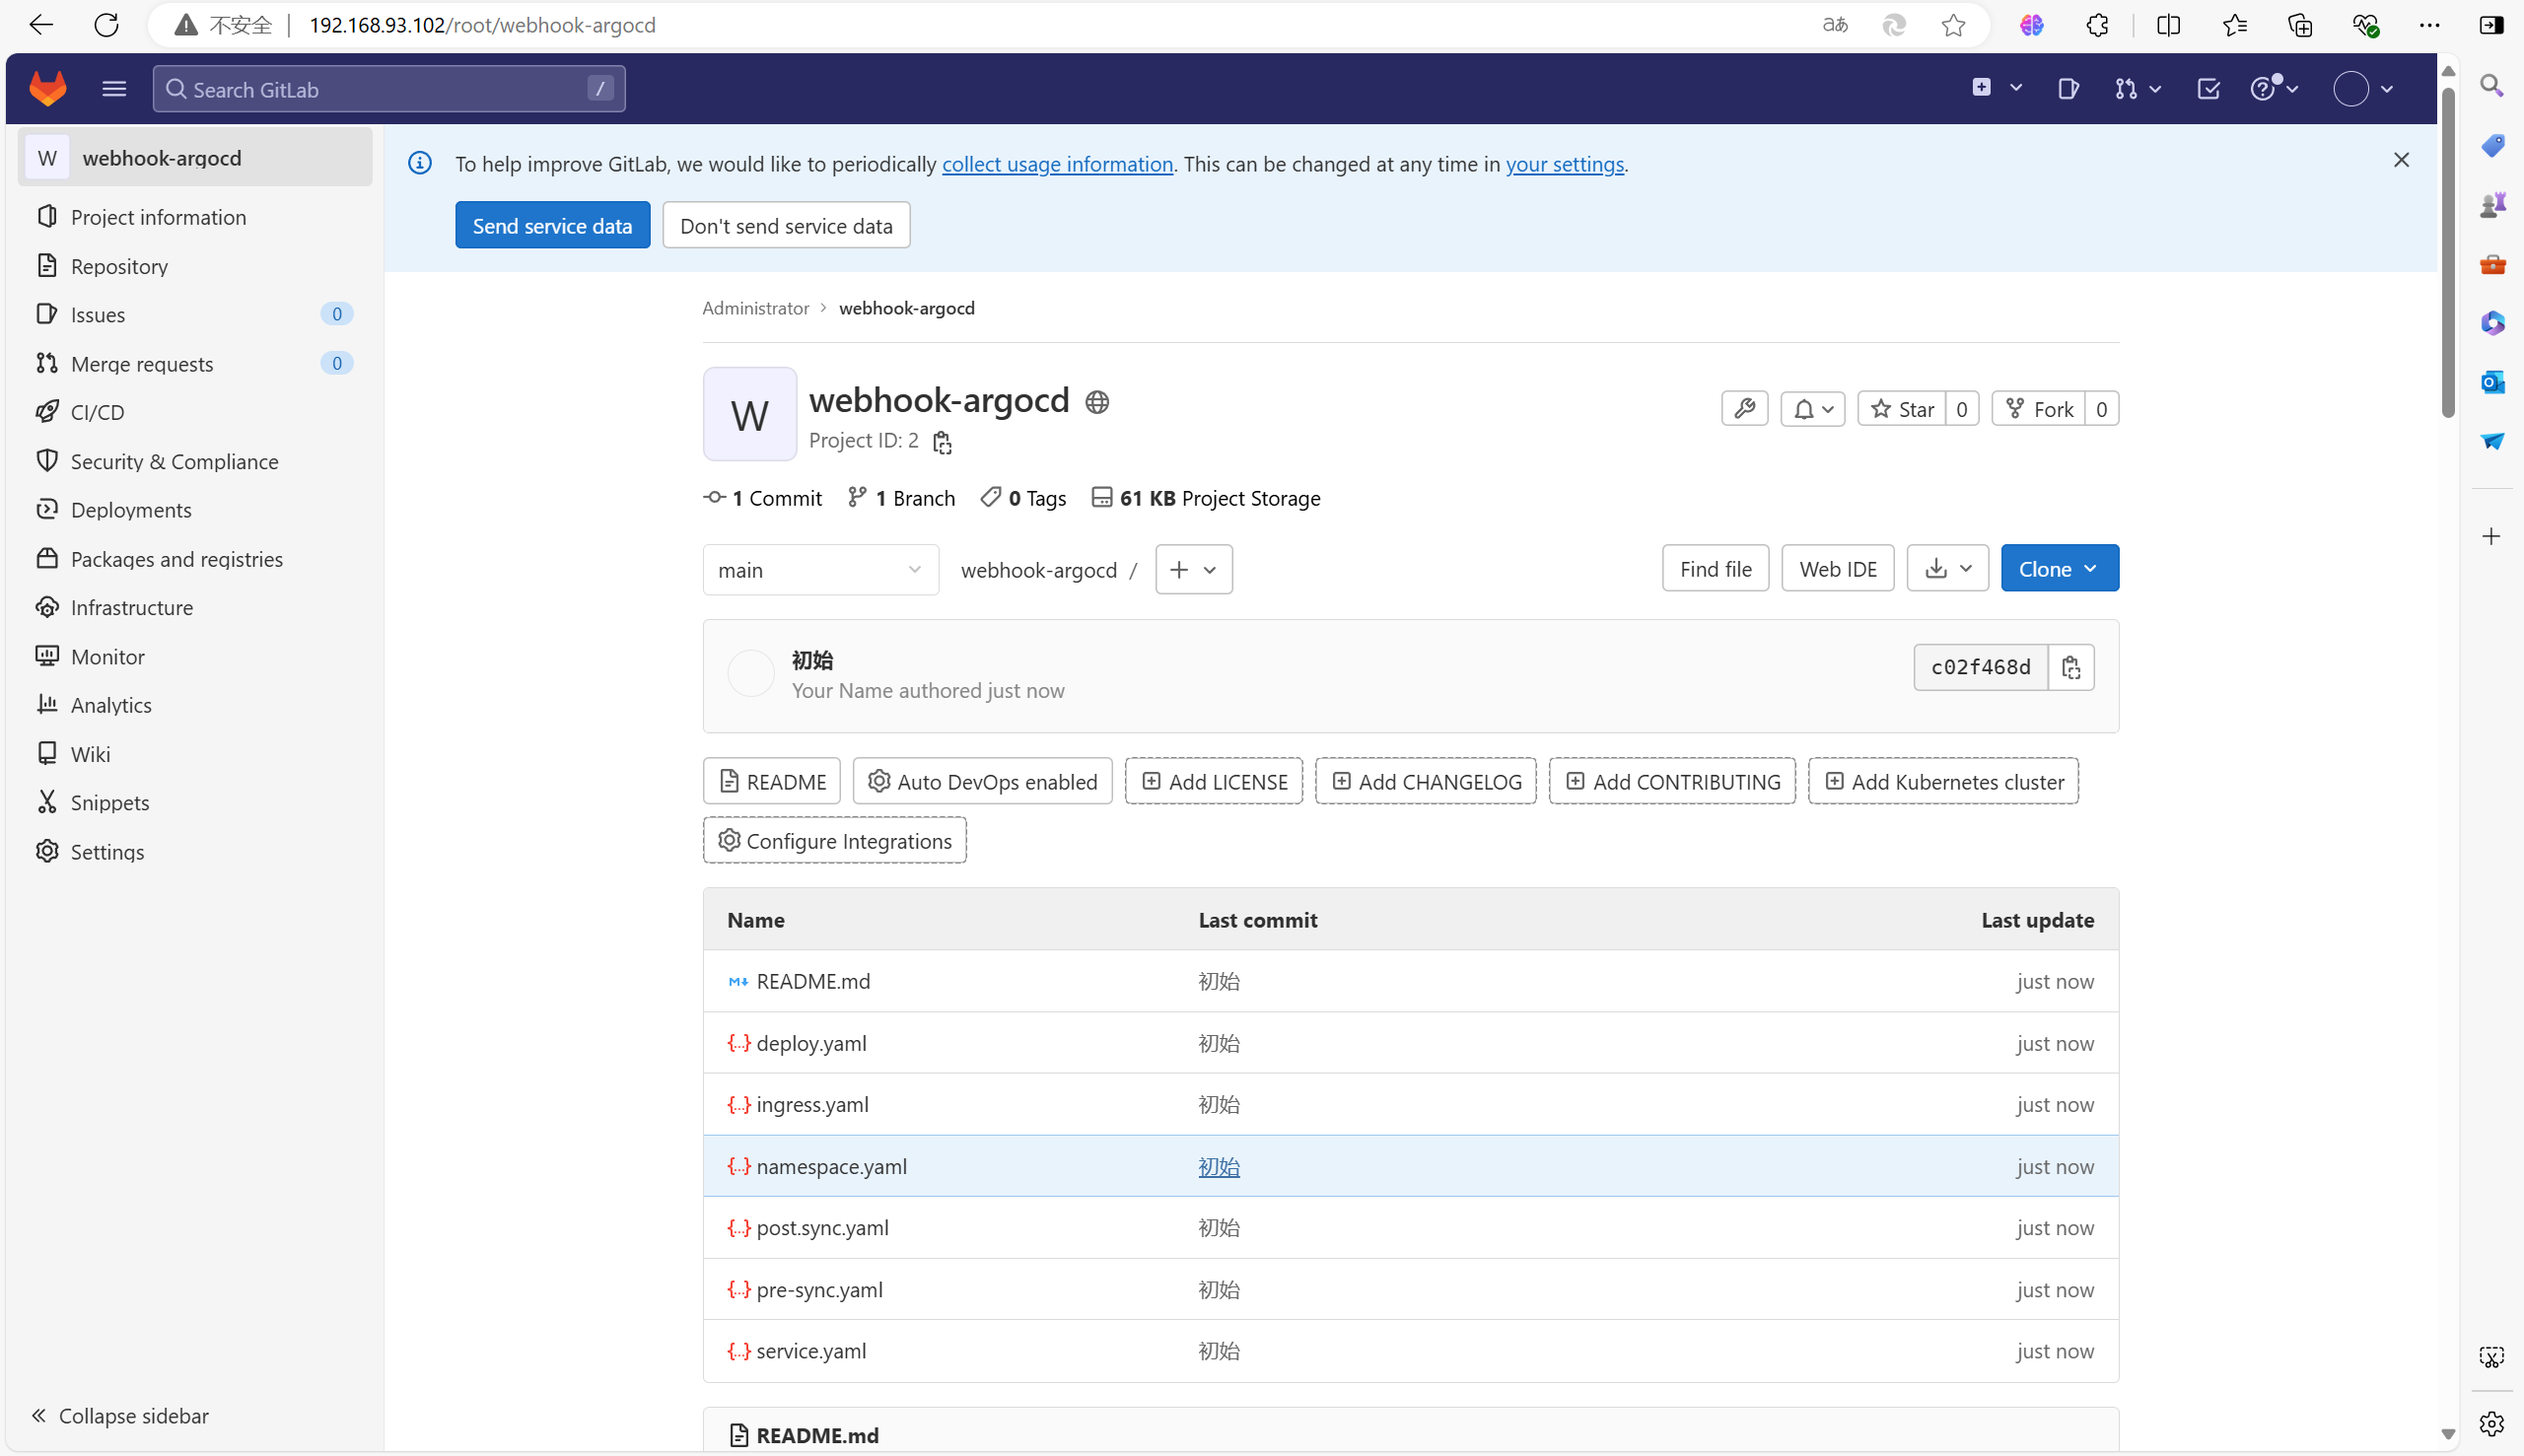Go back with browser back arrow
This screenshot has height=1456, width=2524.
(x=41, y=25)
